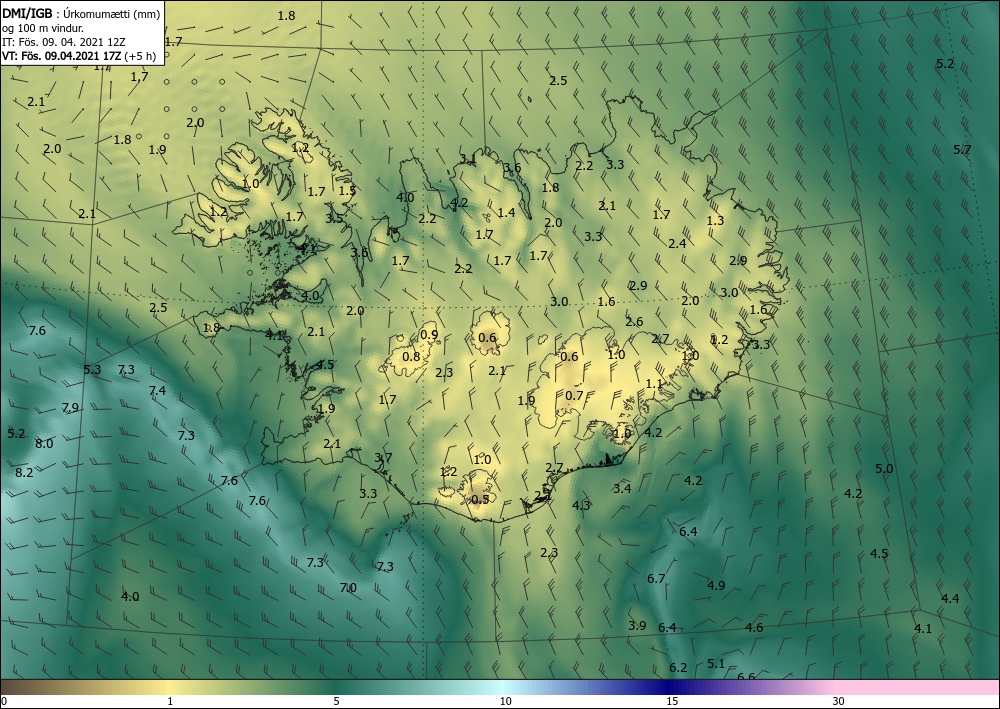The width and height of the screenshot is (1000, 709).
Task: Select the 1.5 value label
Action: (x=347, y=190)
